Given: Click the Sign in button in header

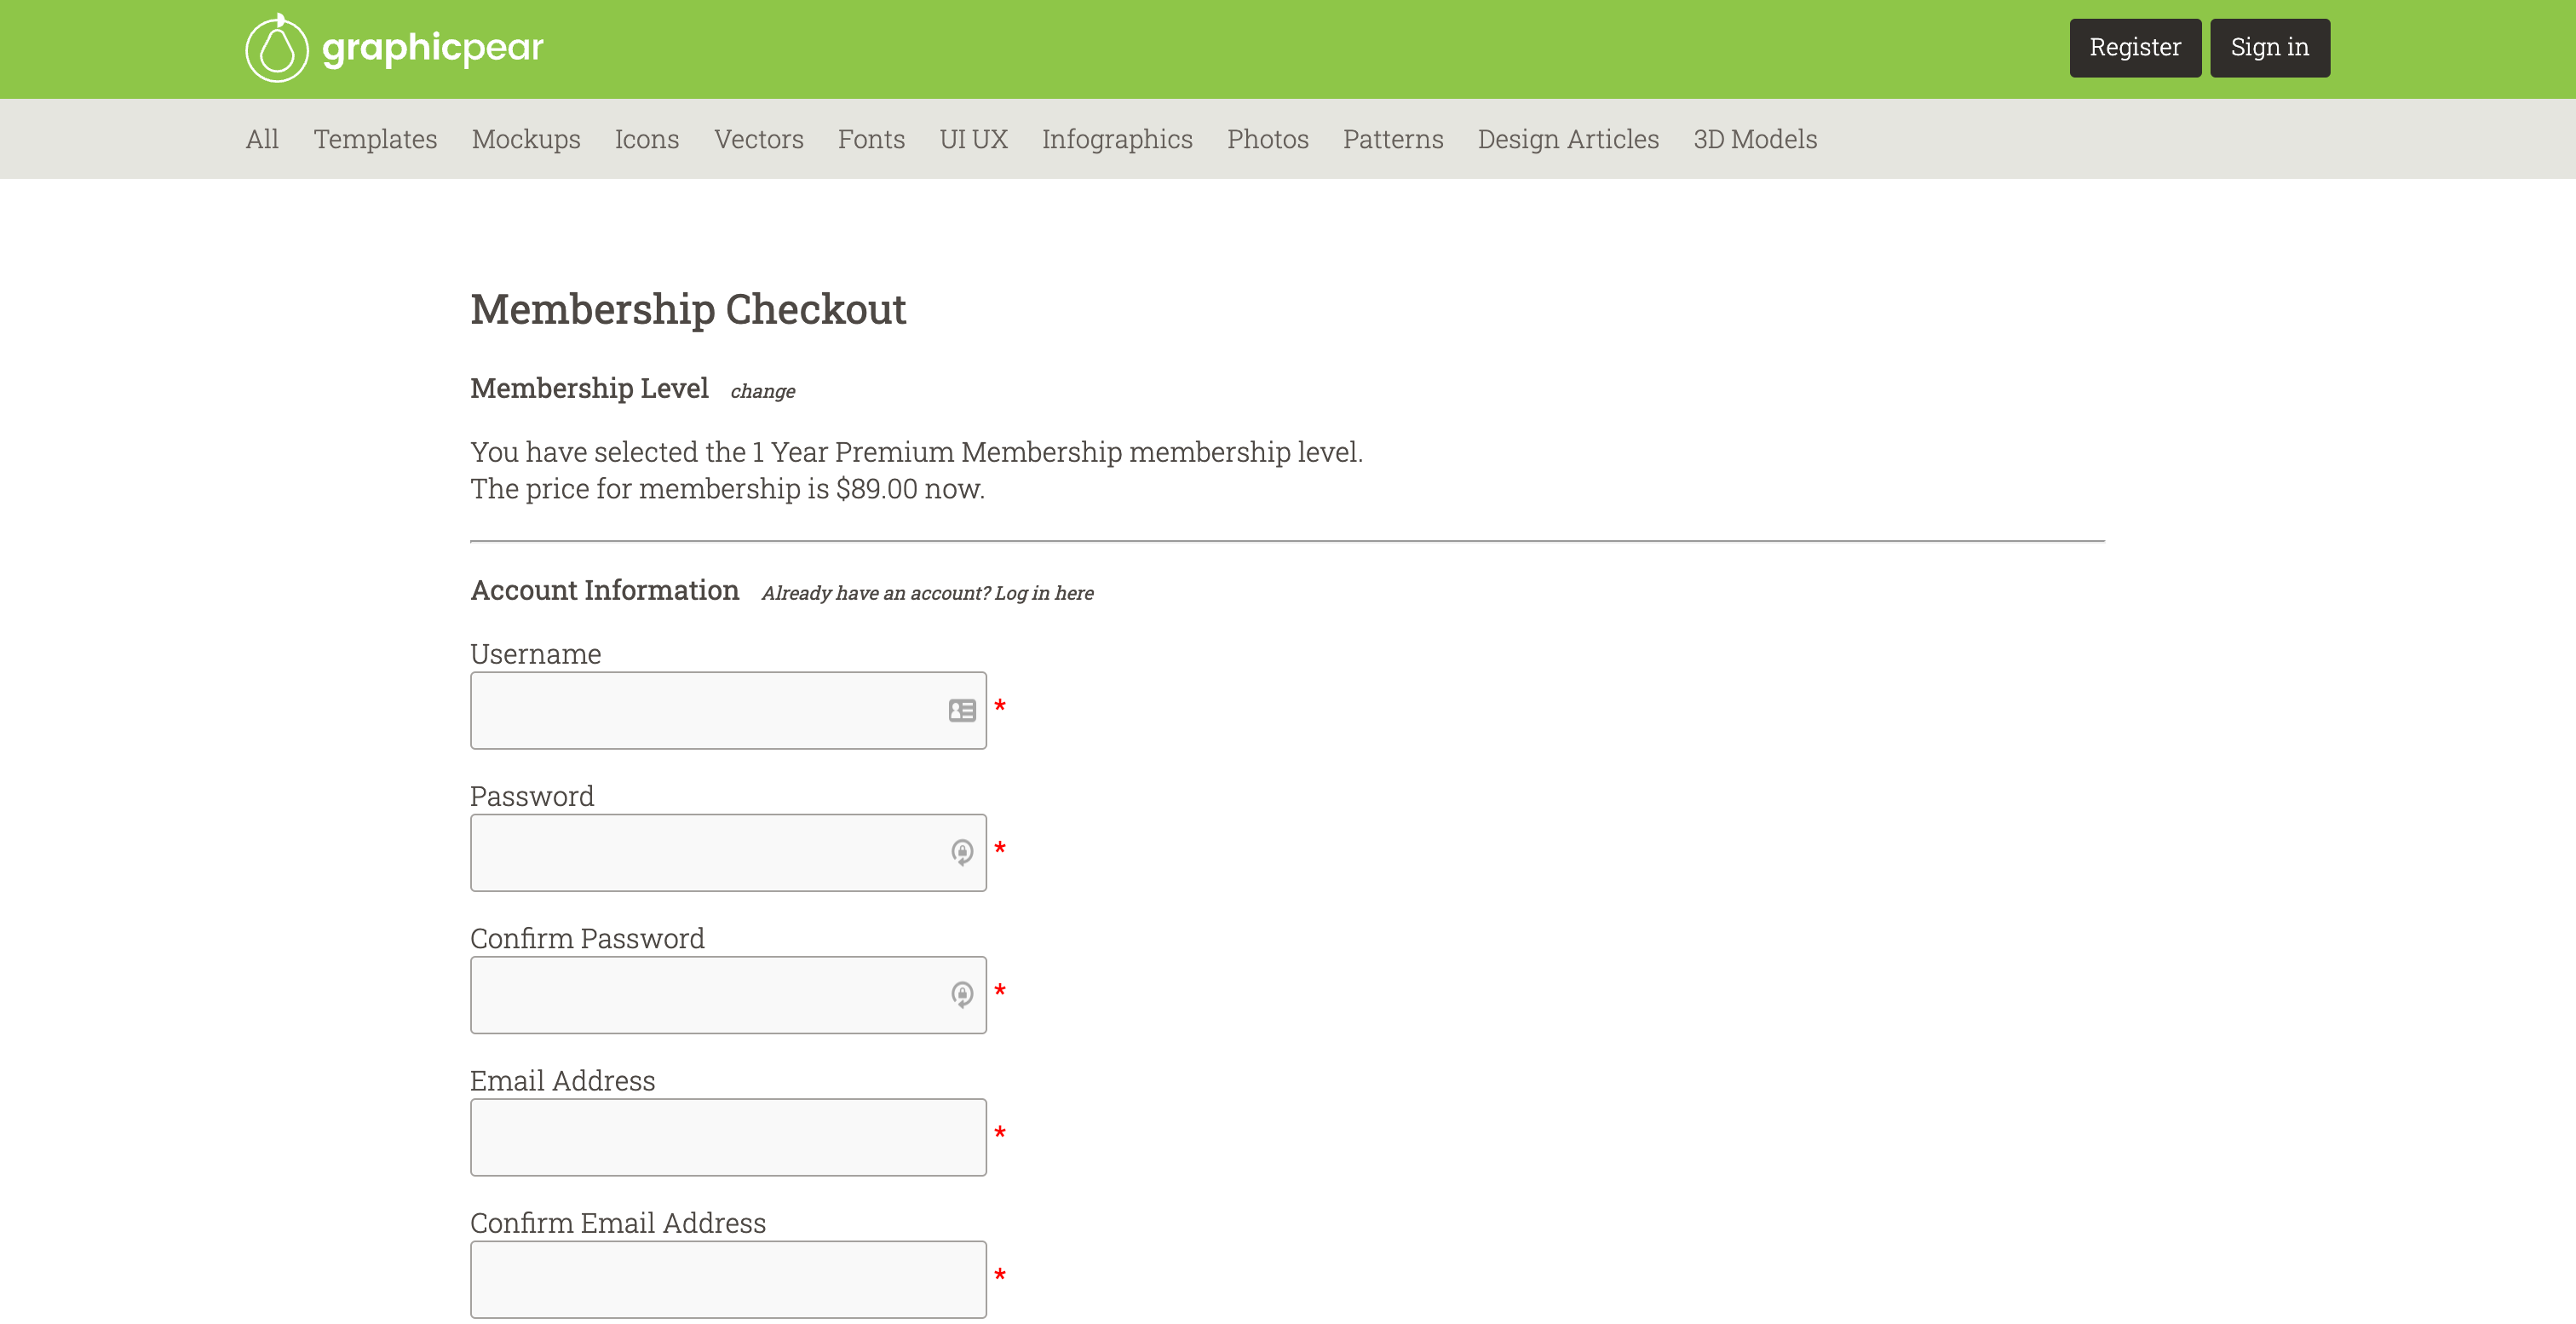Looking at the screenshot, I should pos(2268,48).
